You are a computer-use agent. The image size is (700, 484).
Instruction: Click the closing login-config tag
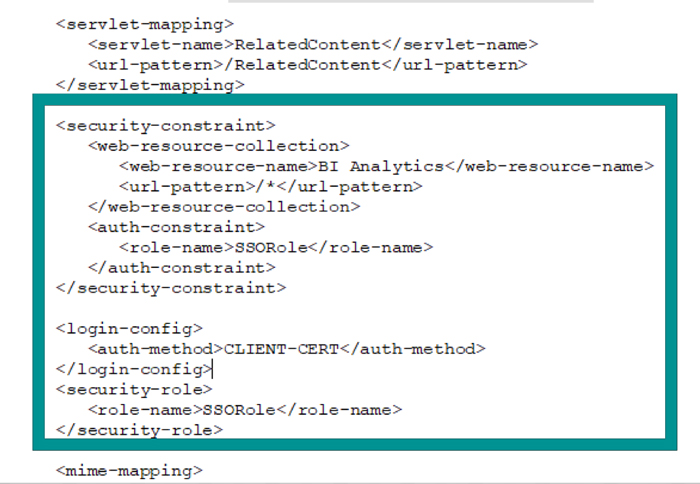(x=134, y=369)
